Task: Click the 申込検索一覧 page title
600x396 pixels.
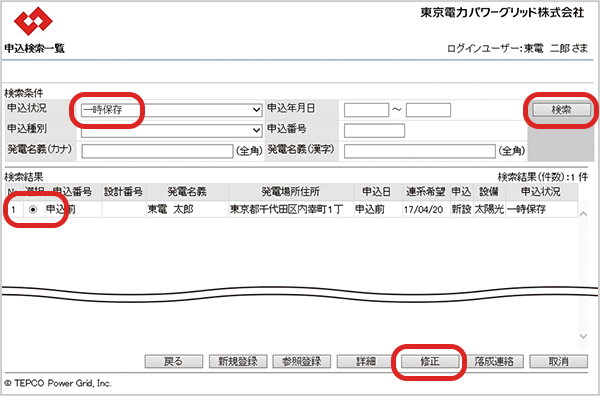Action: point(34,49)
